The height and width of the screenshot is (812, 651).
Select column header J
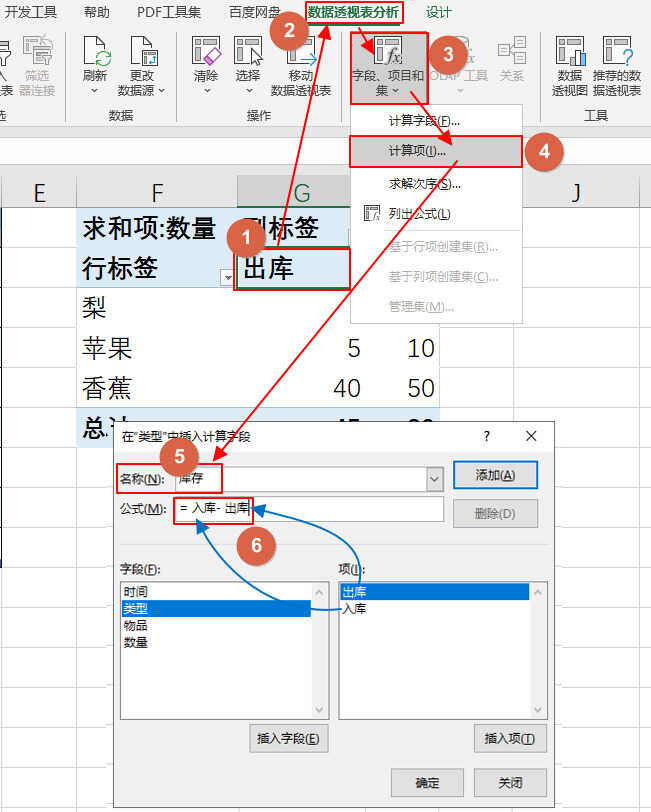tap(576, 193)
